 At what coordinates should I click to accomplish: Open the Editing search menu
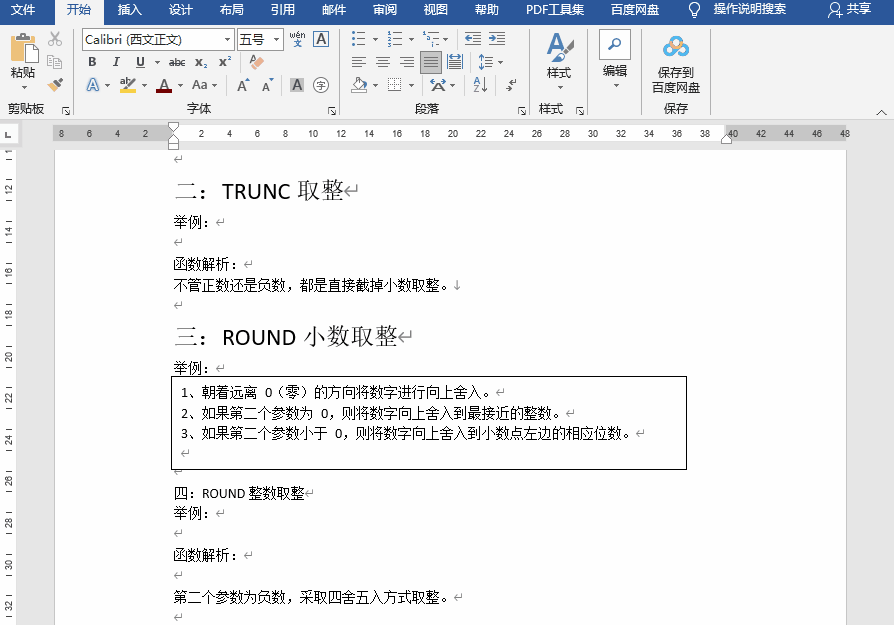pyautogui.click(x=615, y=59)
